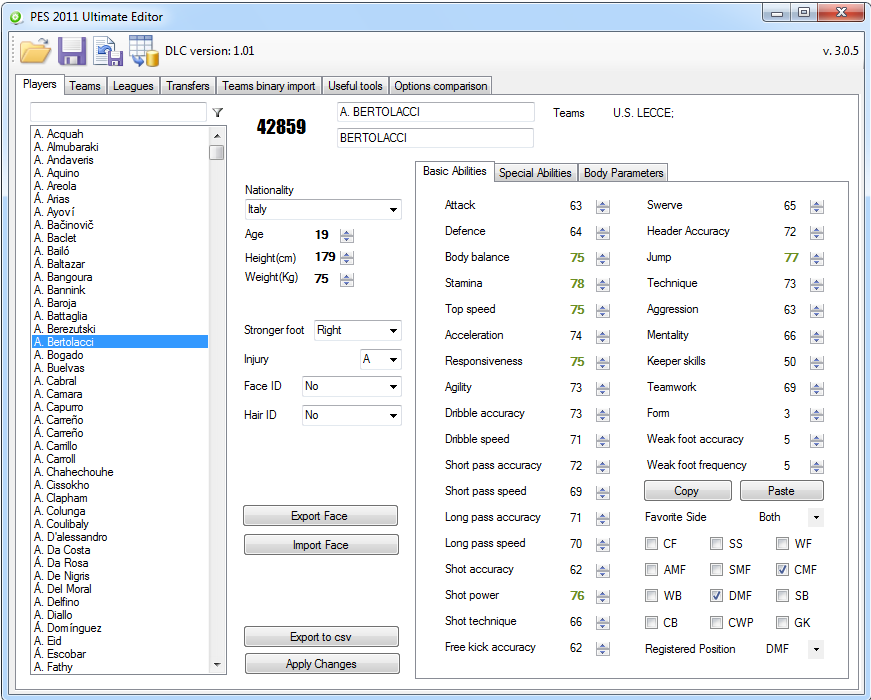Change Stamina value with its spinner
Viewport: 871px width, 700px height.
click(603, 284)
